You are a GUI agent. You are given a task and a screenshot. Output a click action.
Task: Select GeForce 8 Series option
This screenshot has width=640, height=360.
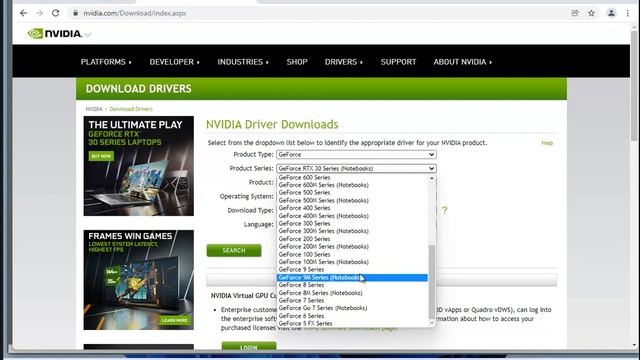[352, 285]
